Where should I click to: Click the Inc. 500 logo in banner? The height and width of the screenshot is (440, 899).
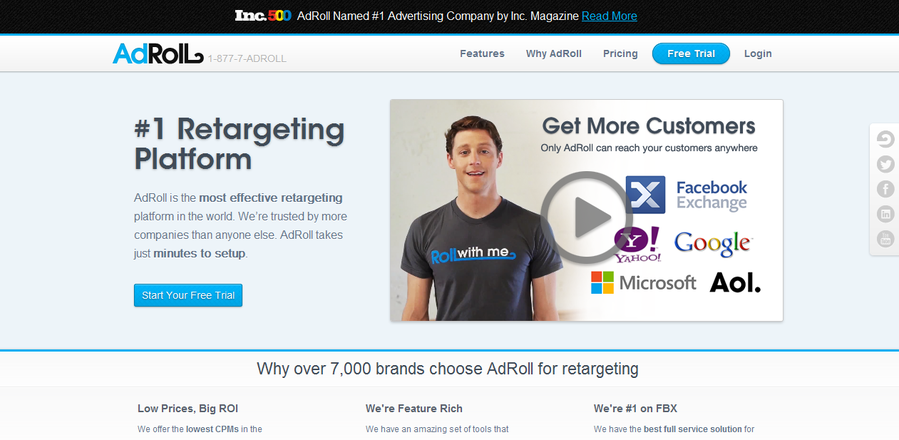click(263, 16)
